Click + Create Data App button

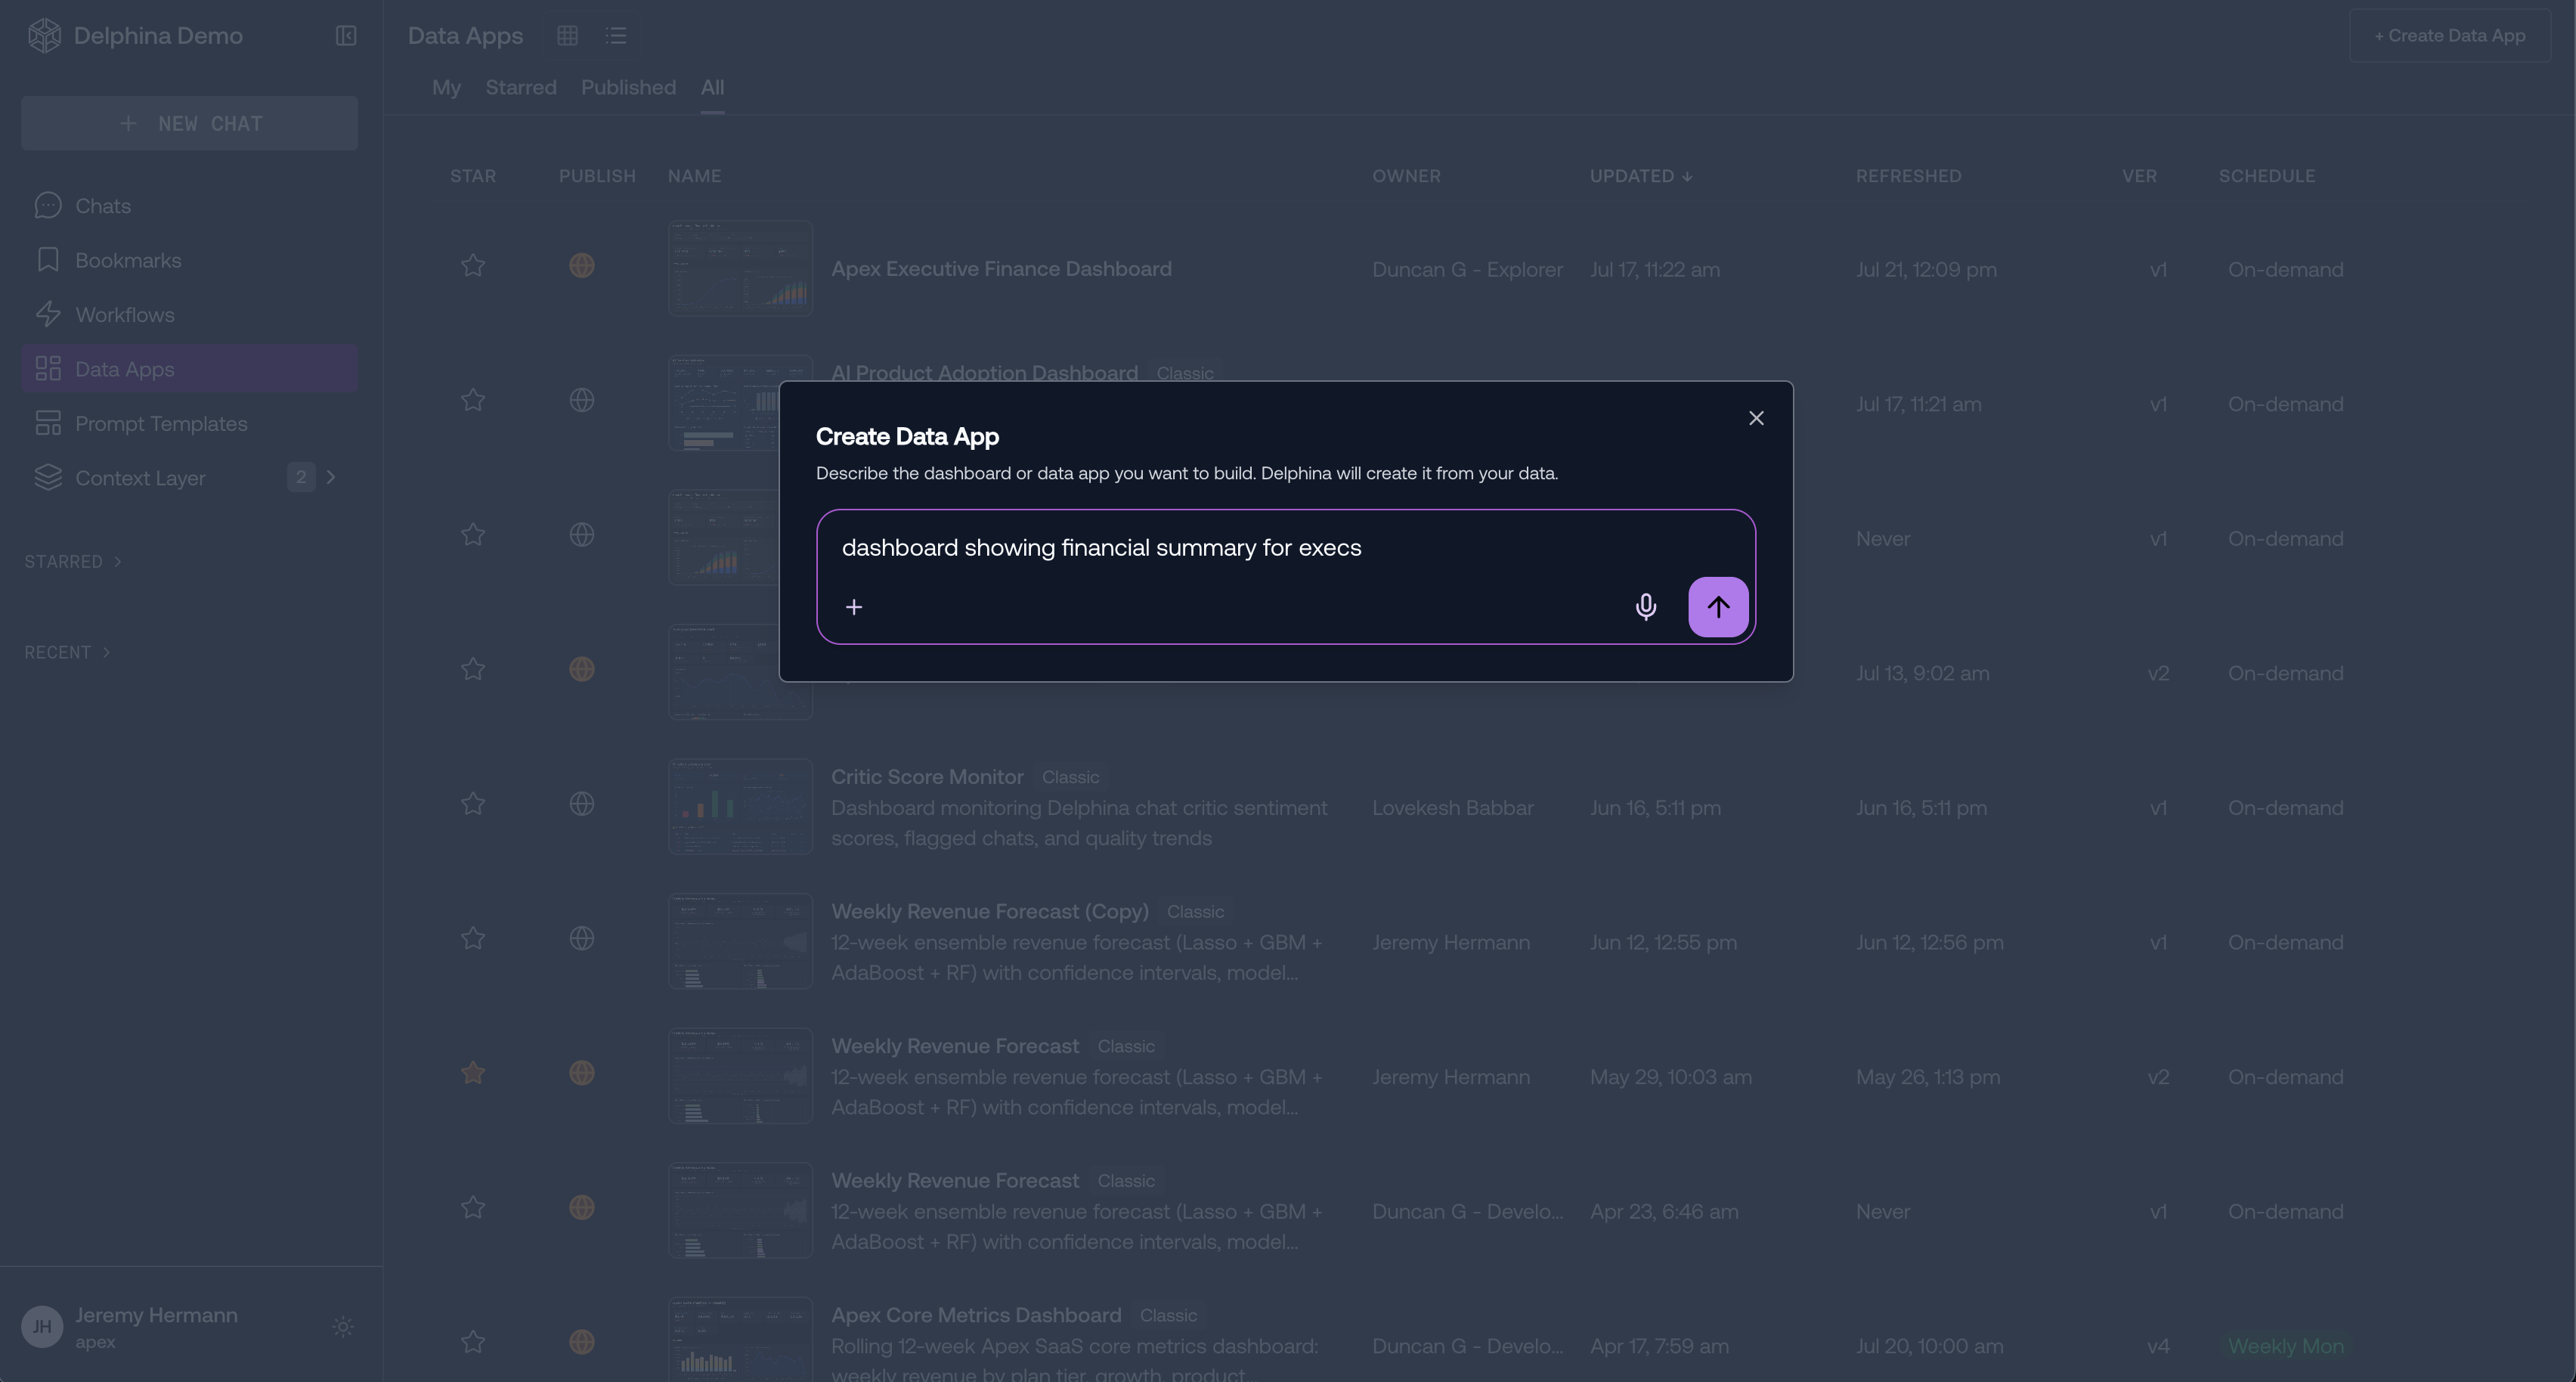tap(2450, 36)
